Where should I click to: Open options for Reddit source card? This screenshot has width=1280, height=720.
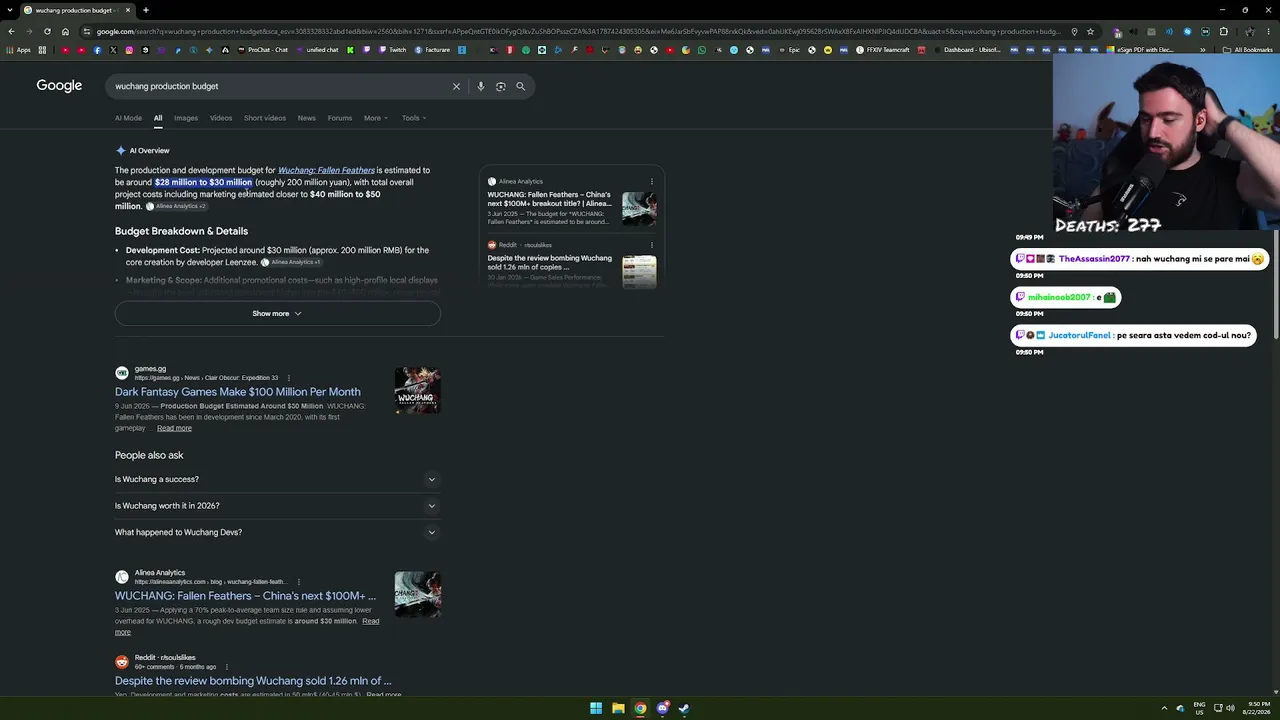(x=652, y=245)
